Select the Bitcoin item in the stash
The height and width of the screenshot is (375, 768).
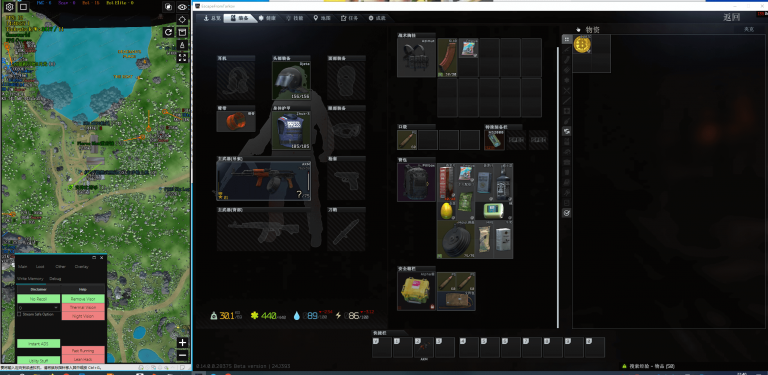pyautogui.click(x=582, y=45)
